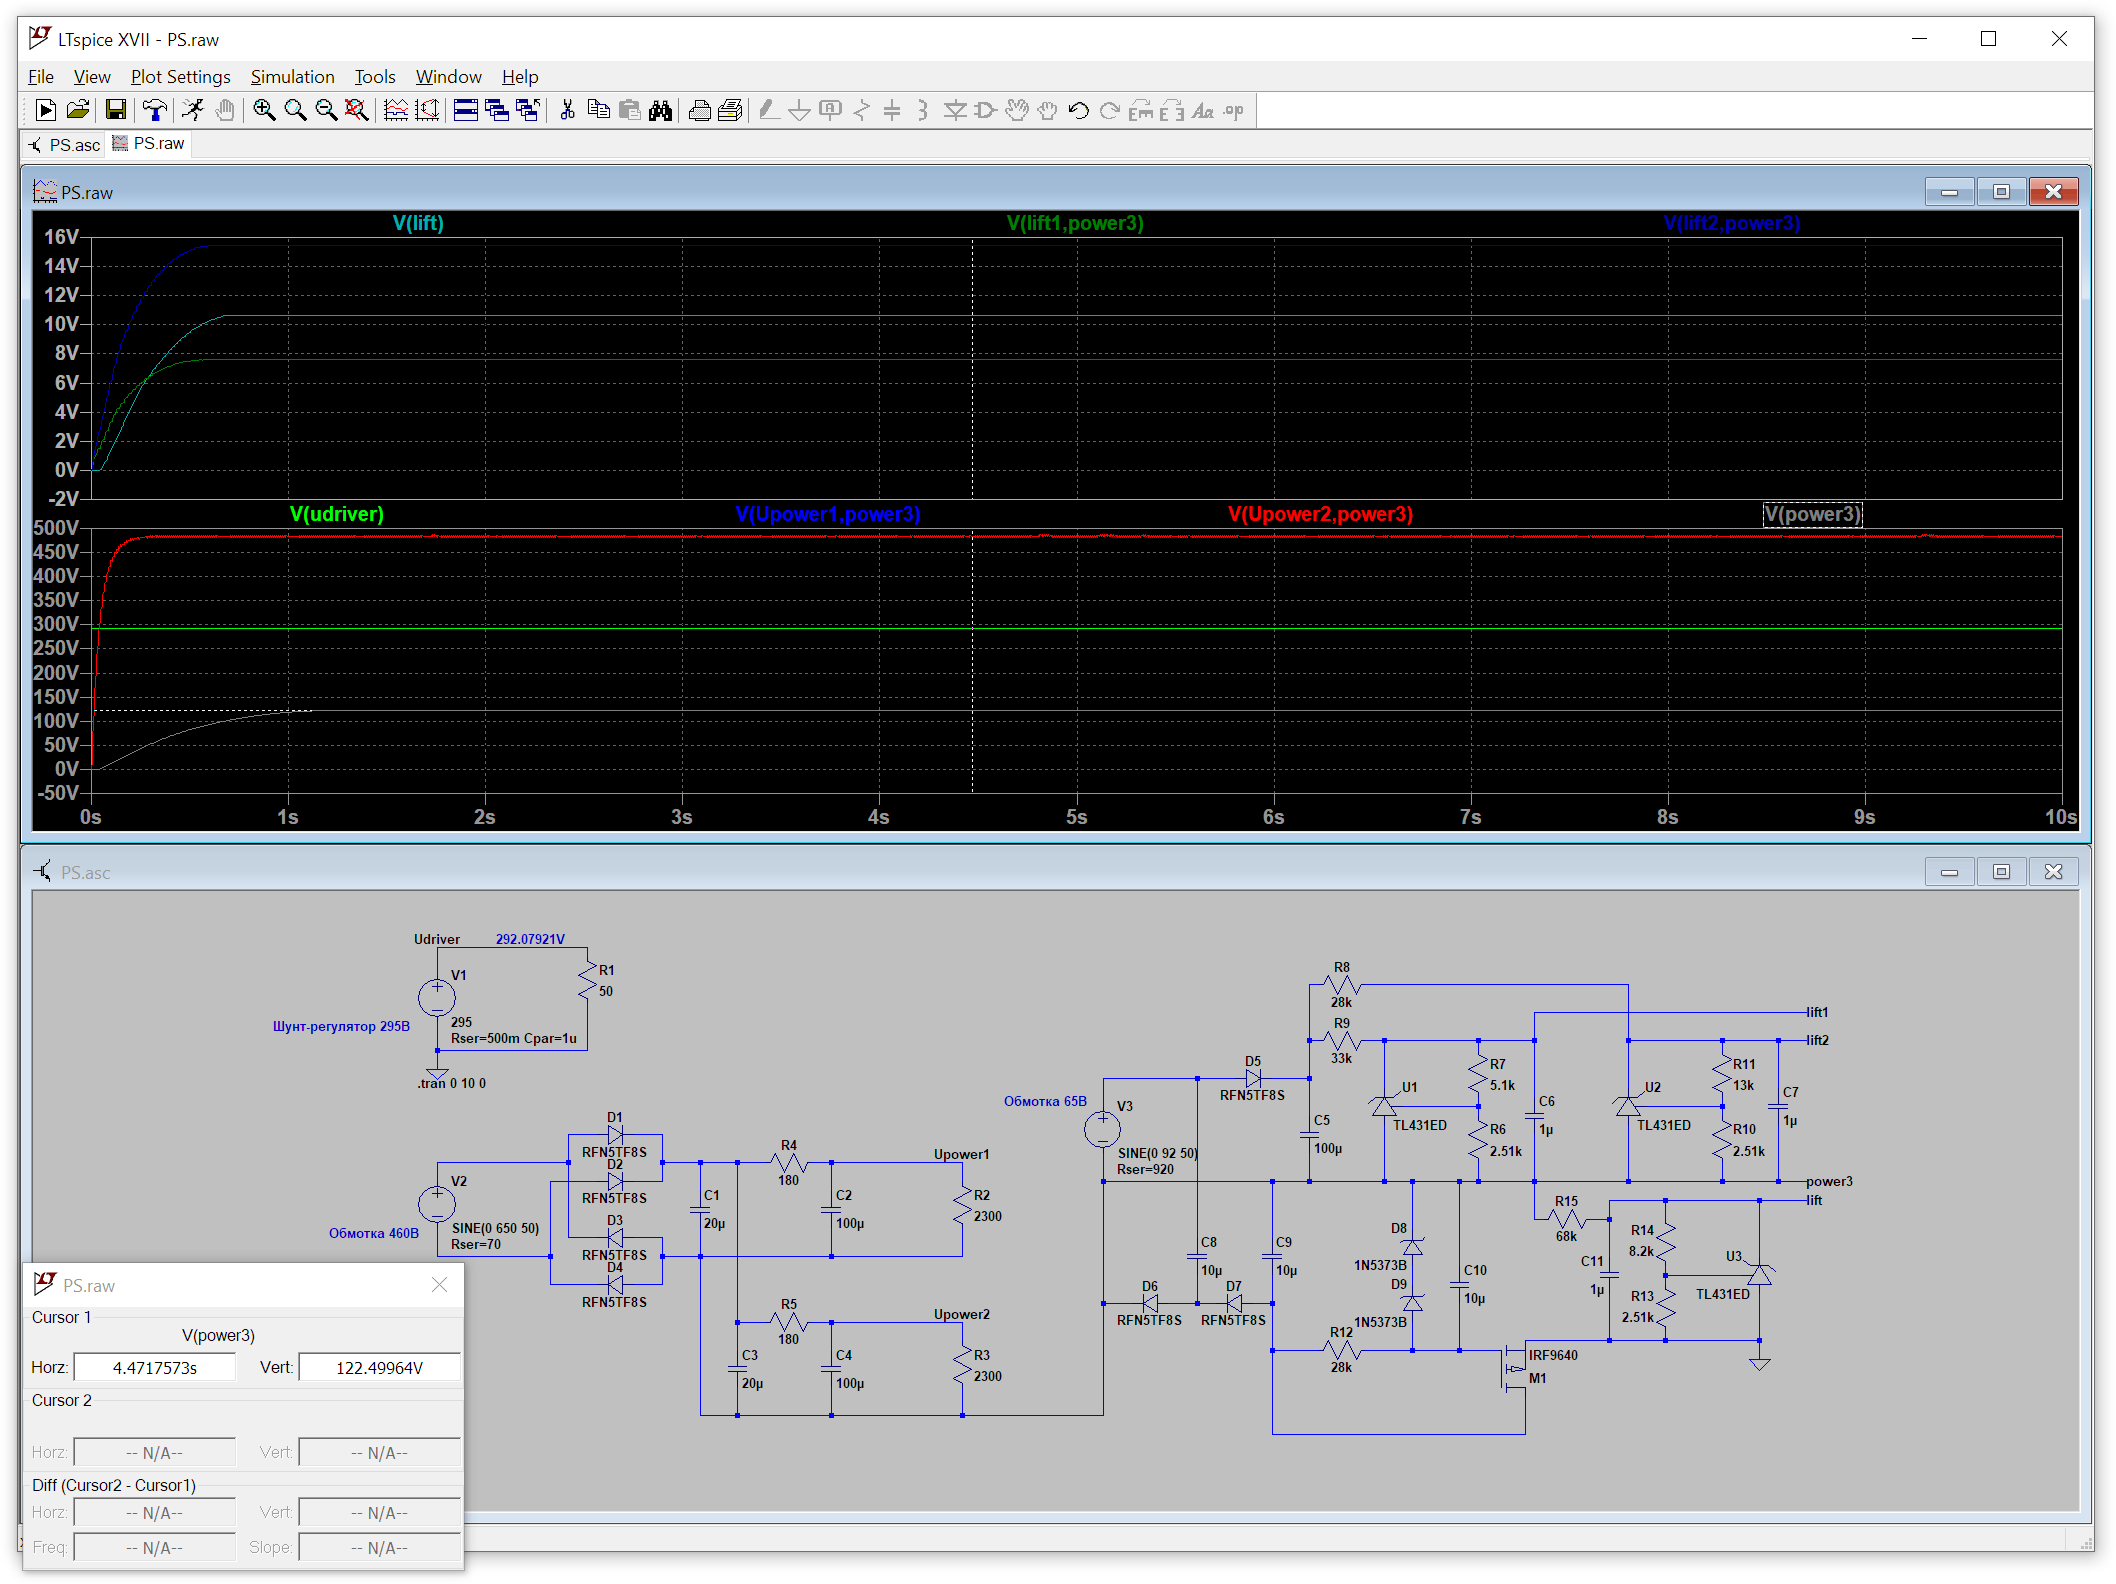Viewport: 2116px width, 1584px height.
Task: Click the Zoom to Fit icon
Action: point(356,111)
